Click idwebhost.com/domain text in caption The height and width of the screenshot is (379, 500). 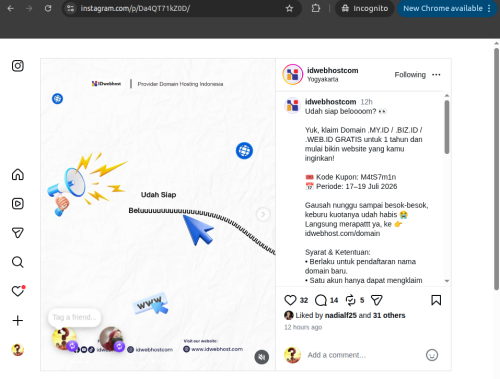342,233
